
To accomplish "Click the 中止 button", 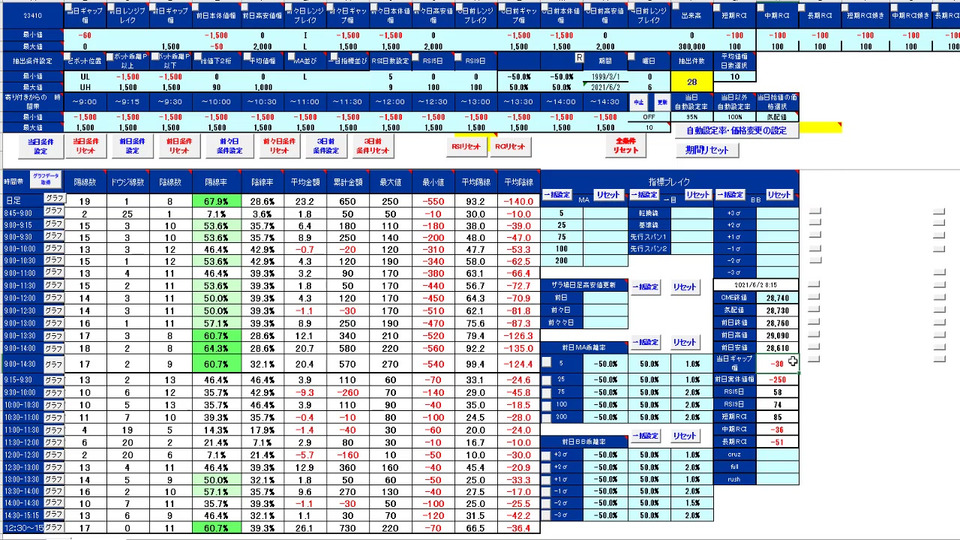I will (639, 103).
